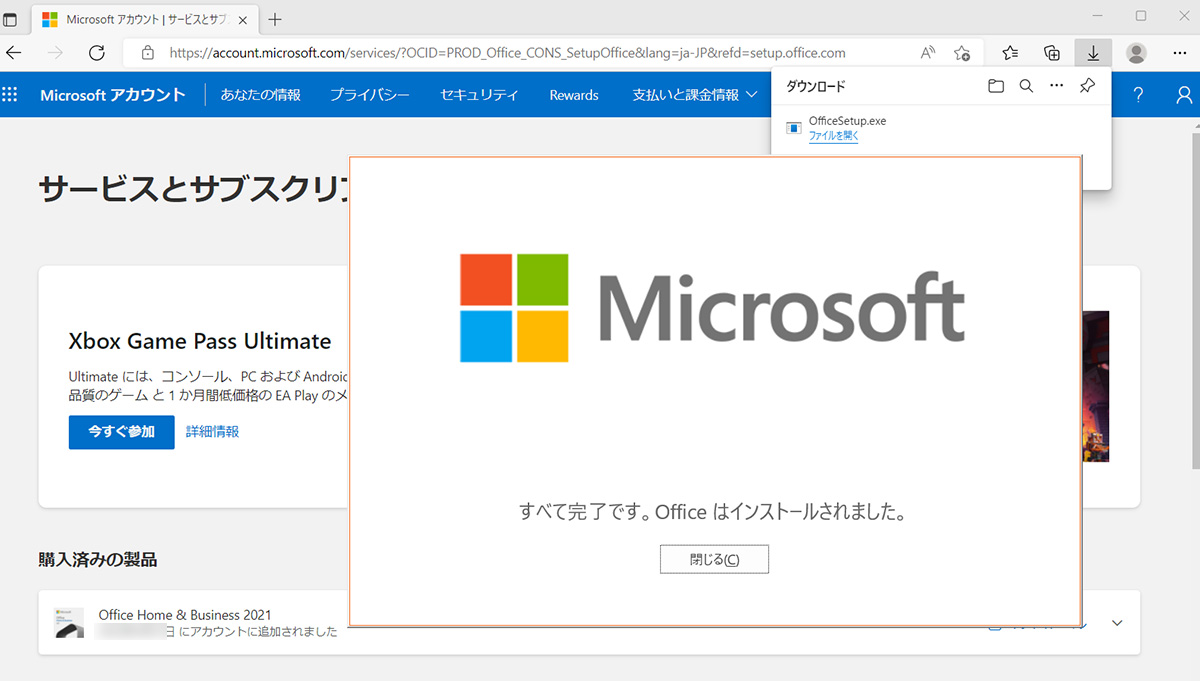1200x681 pixels.
Task: Click the Office Home & Business product thumbnail
Action: pos(69,622)
